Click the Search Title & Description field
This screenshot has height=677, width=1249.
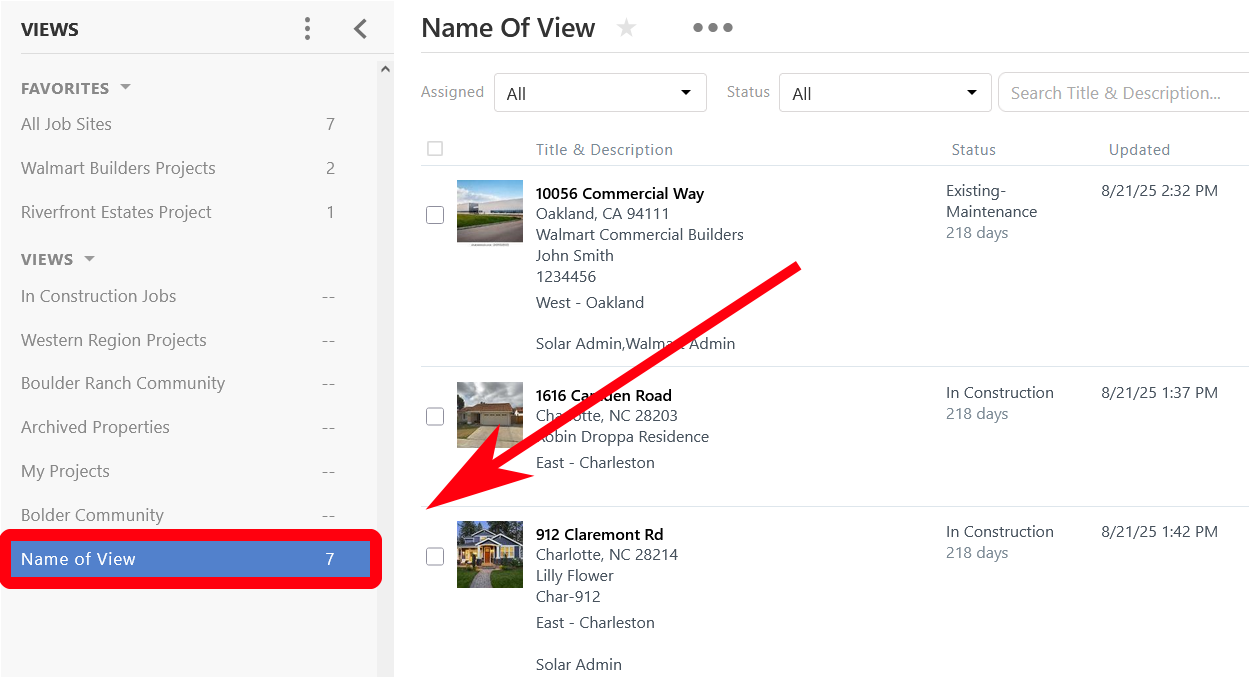pyautogui.click(x=1122, y=92)
